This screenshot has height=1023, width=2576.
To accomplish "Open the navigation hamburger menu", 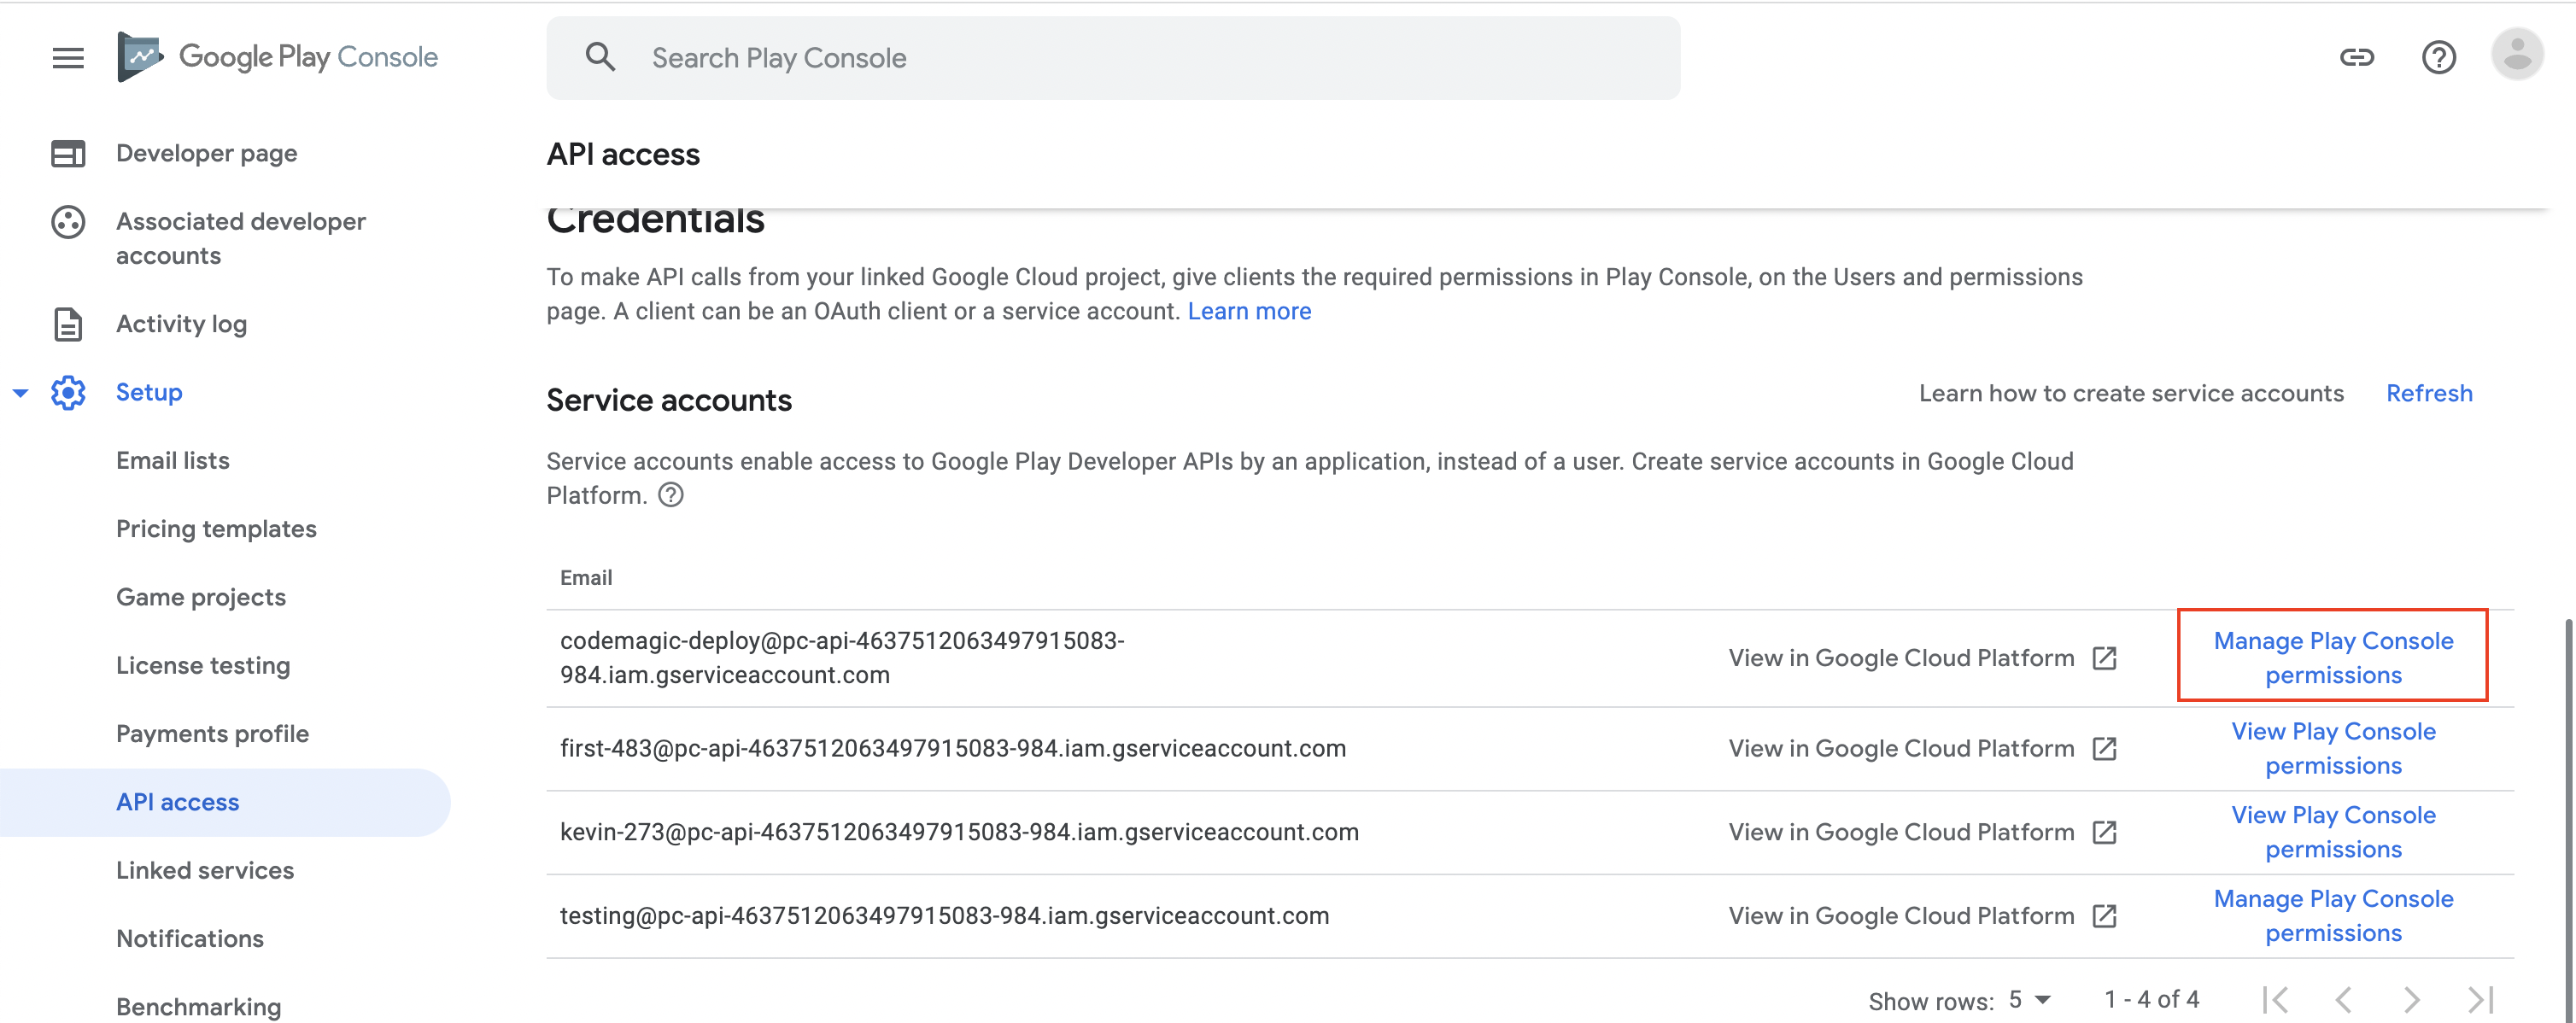I will (x=67, y=57).
